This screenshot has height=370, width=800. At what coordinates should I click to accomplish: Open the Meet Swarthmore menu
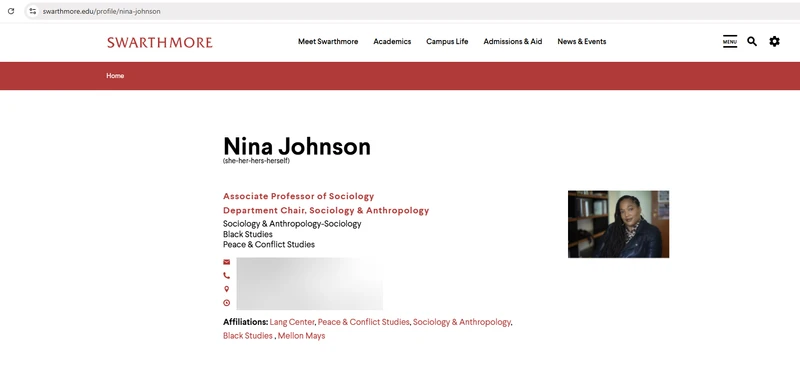click(x=328, y=42)
